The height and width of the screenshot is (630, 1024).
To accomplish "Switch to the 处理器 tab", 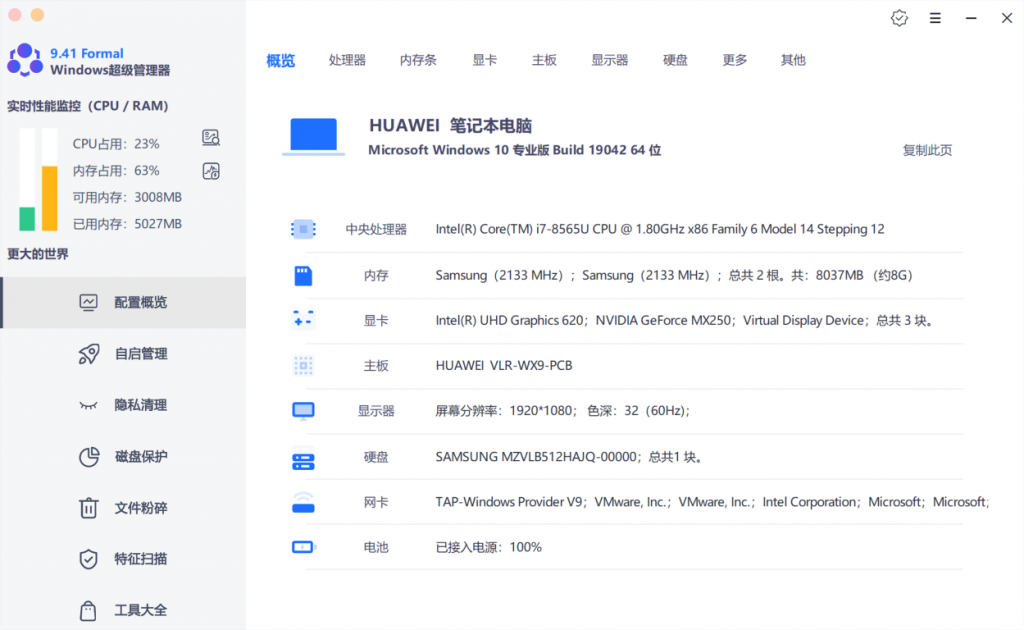I will [x=347, y=60].
